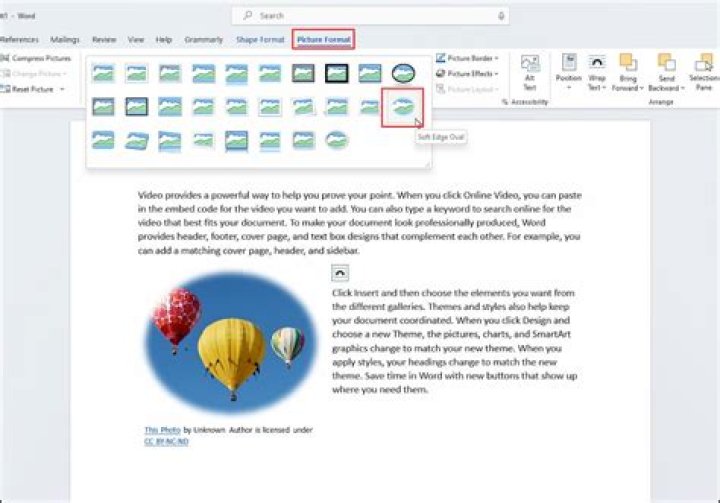
Task: Open the Position dropdown menu
Action: [x=568, y=73]
